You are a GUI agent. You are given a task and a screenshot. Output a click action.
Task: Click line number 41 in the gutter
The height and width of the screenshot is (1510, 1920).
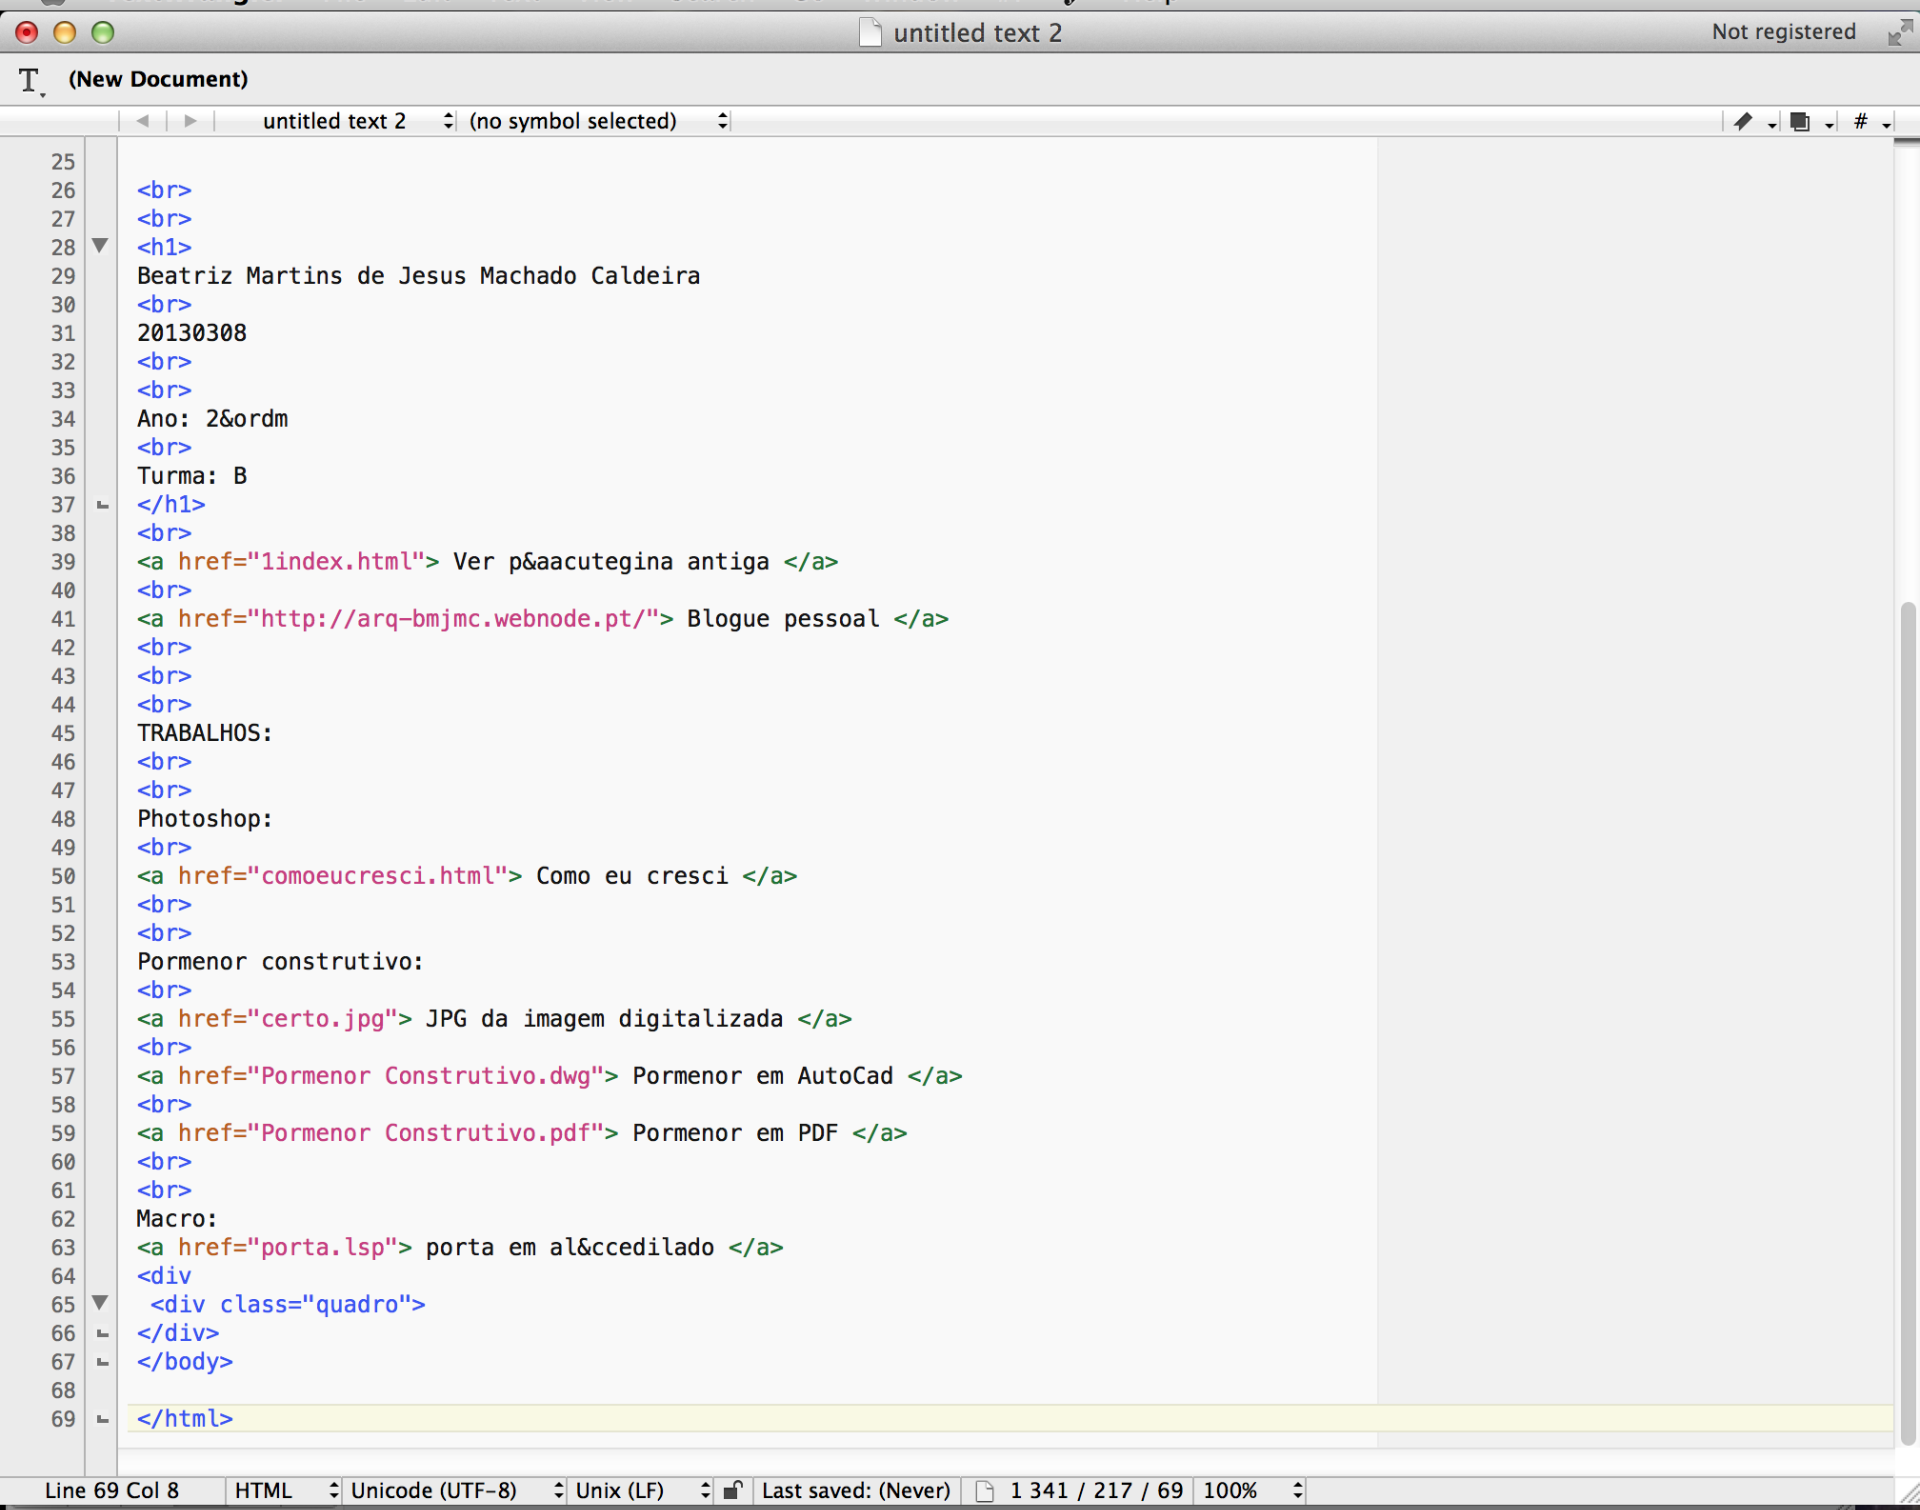(63, 620)
